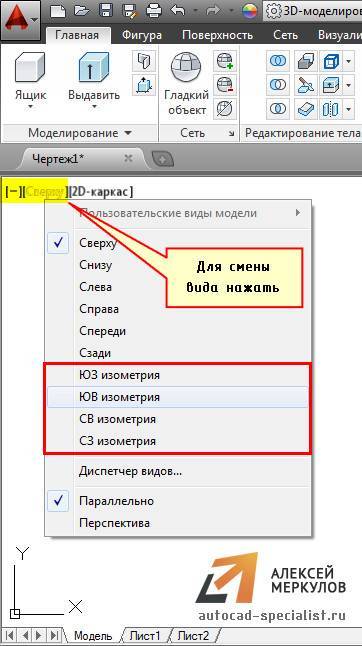
Task: Click the blue wireframe cube edge icon
Action: tap(331, 62)
